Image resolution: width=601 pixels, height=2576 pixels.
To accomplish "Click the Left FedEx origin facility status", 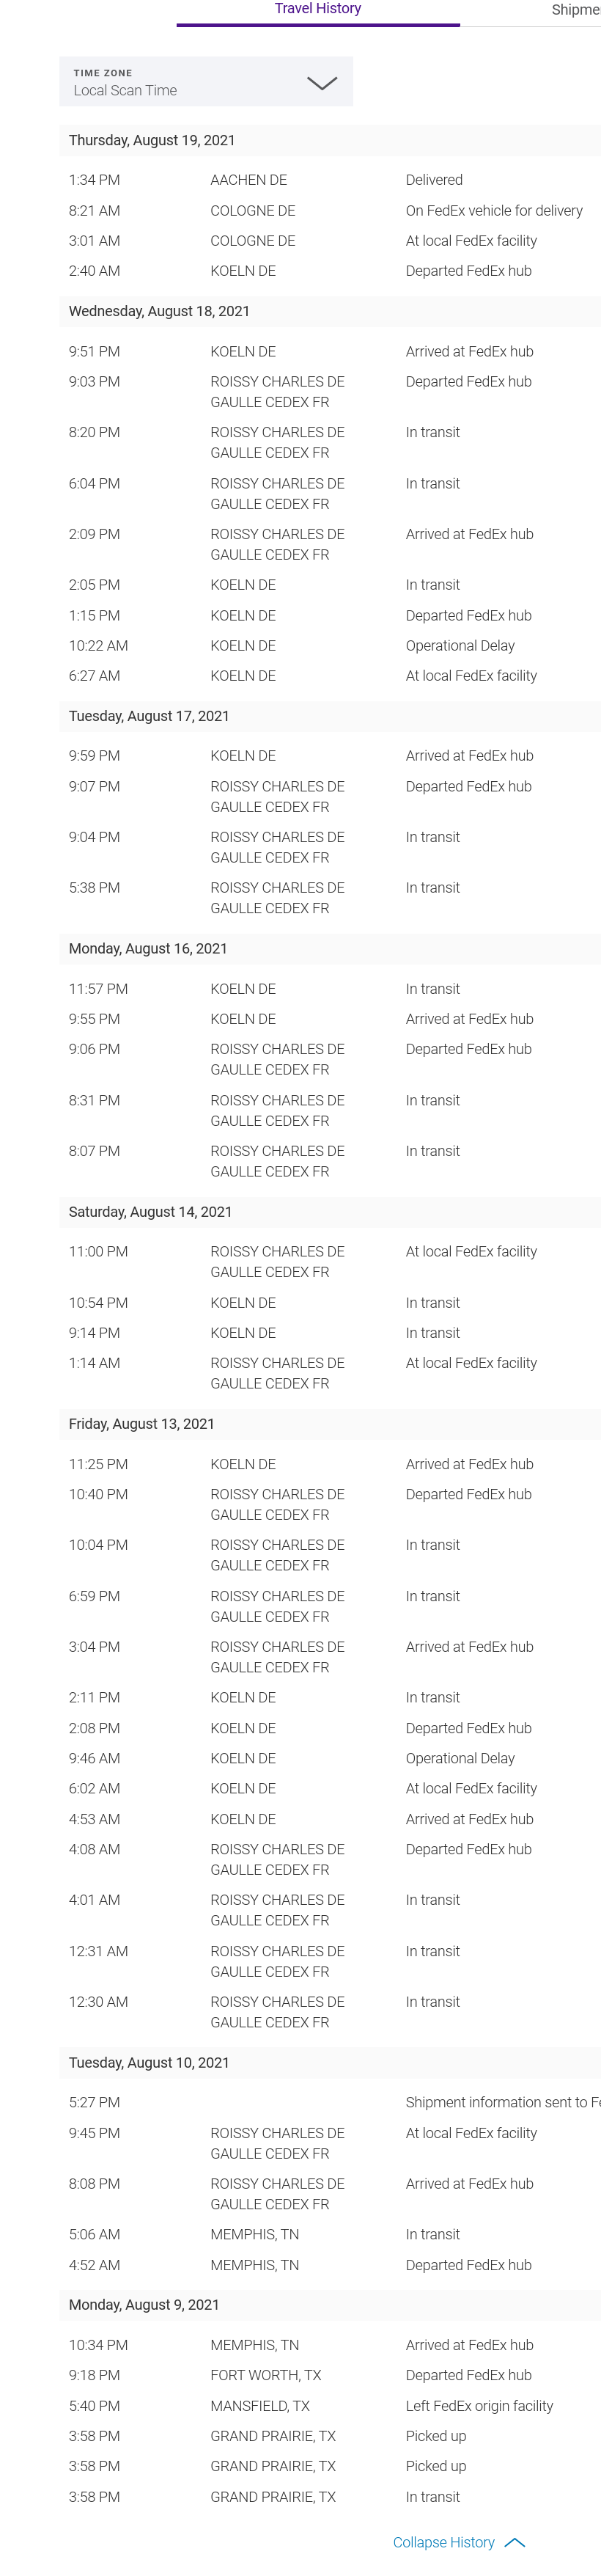I will point(479,2405).
